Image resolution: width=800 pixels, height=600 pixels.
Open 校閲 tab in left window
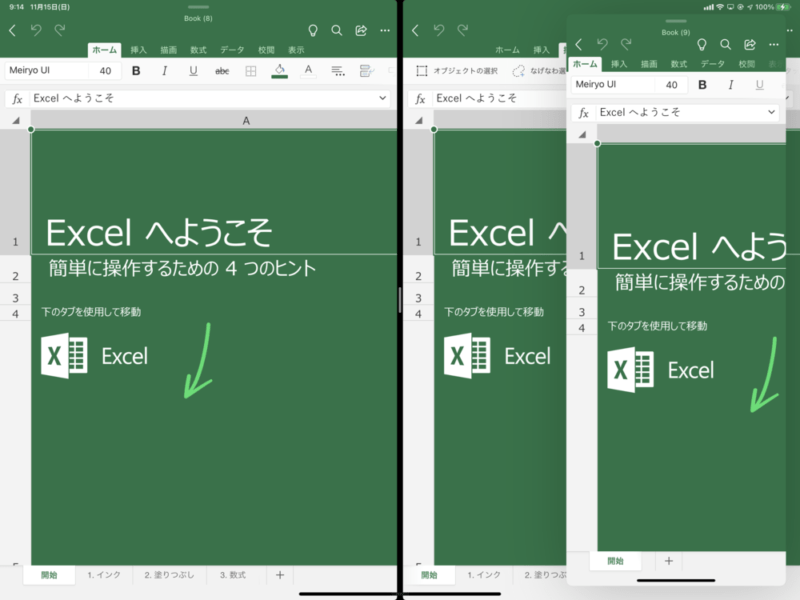(266, 50)
